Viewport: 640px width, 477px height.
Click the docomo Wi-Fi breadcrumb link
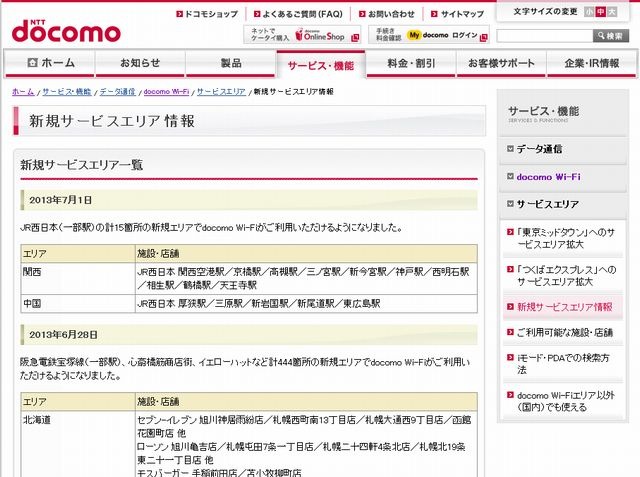(166, 92)
